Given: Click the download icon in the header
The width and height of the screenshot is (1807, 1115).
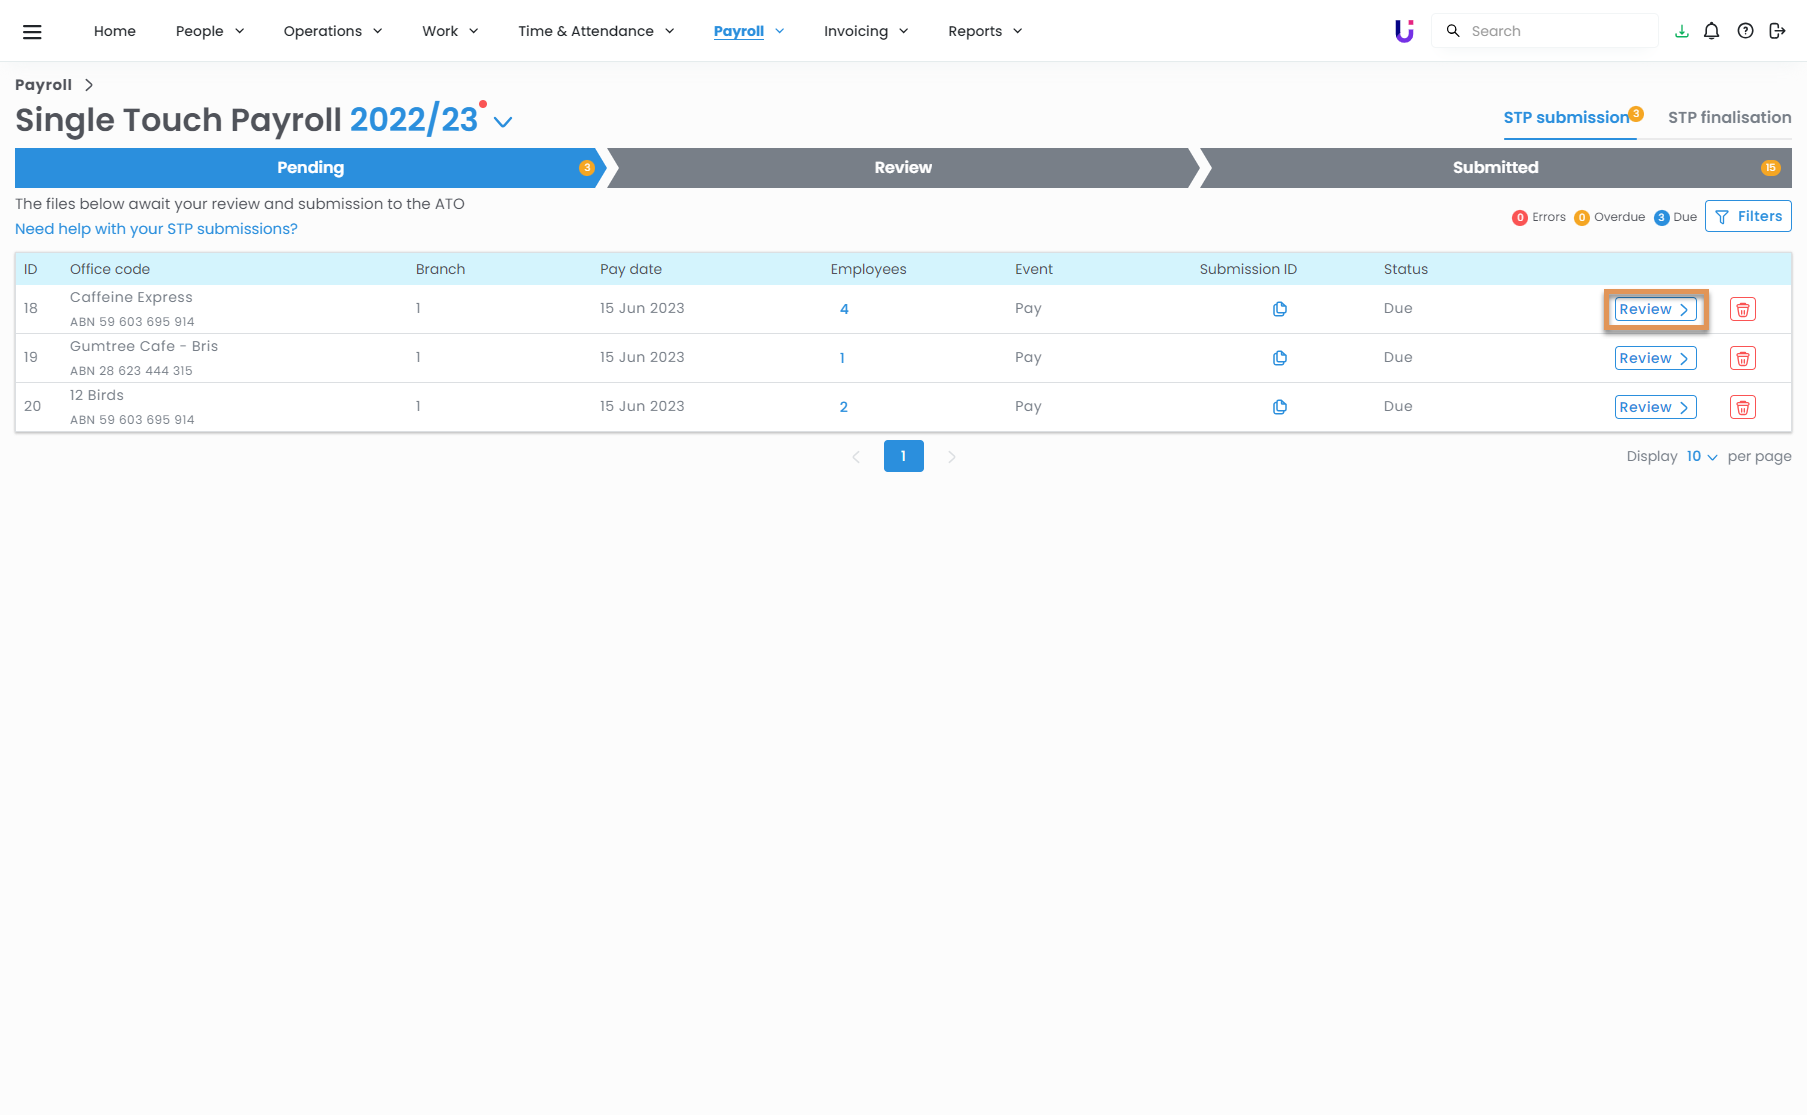Looking at the screenshot, I should pyautogui.click(x=1681, y=31).
